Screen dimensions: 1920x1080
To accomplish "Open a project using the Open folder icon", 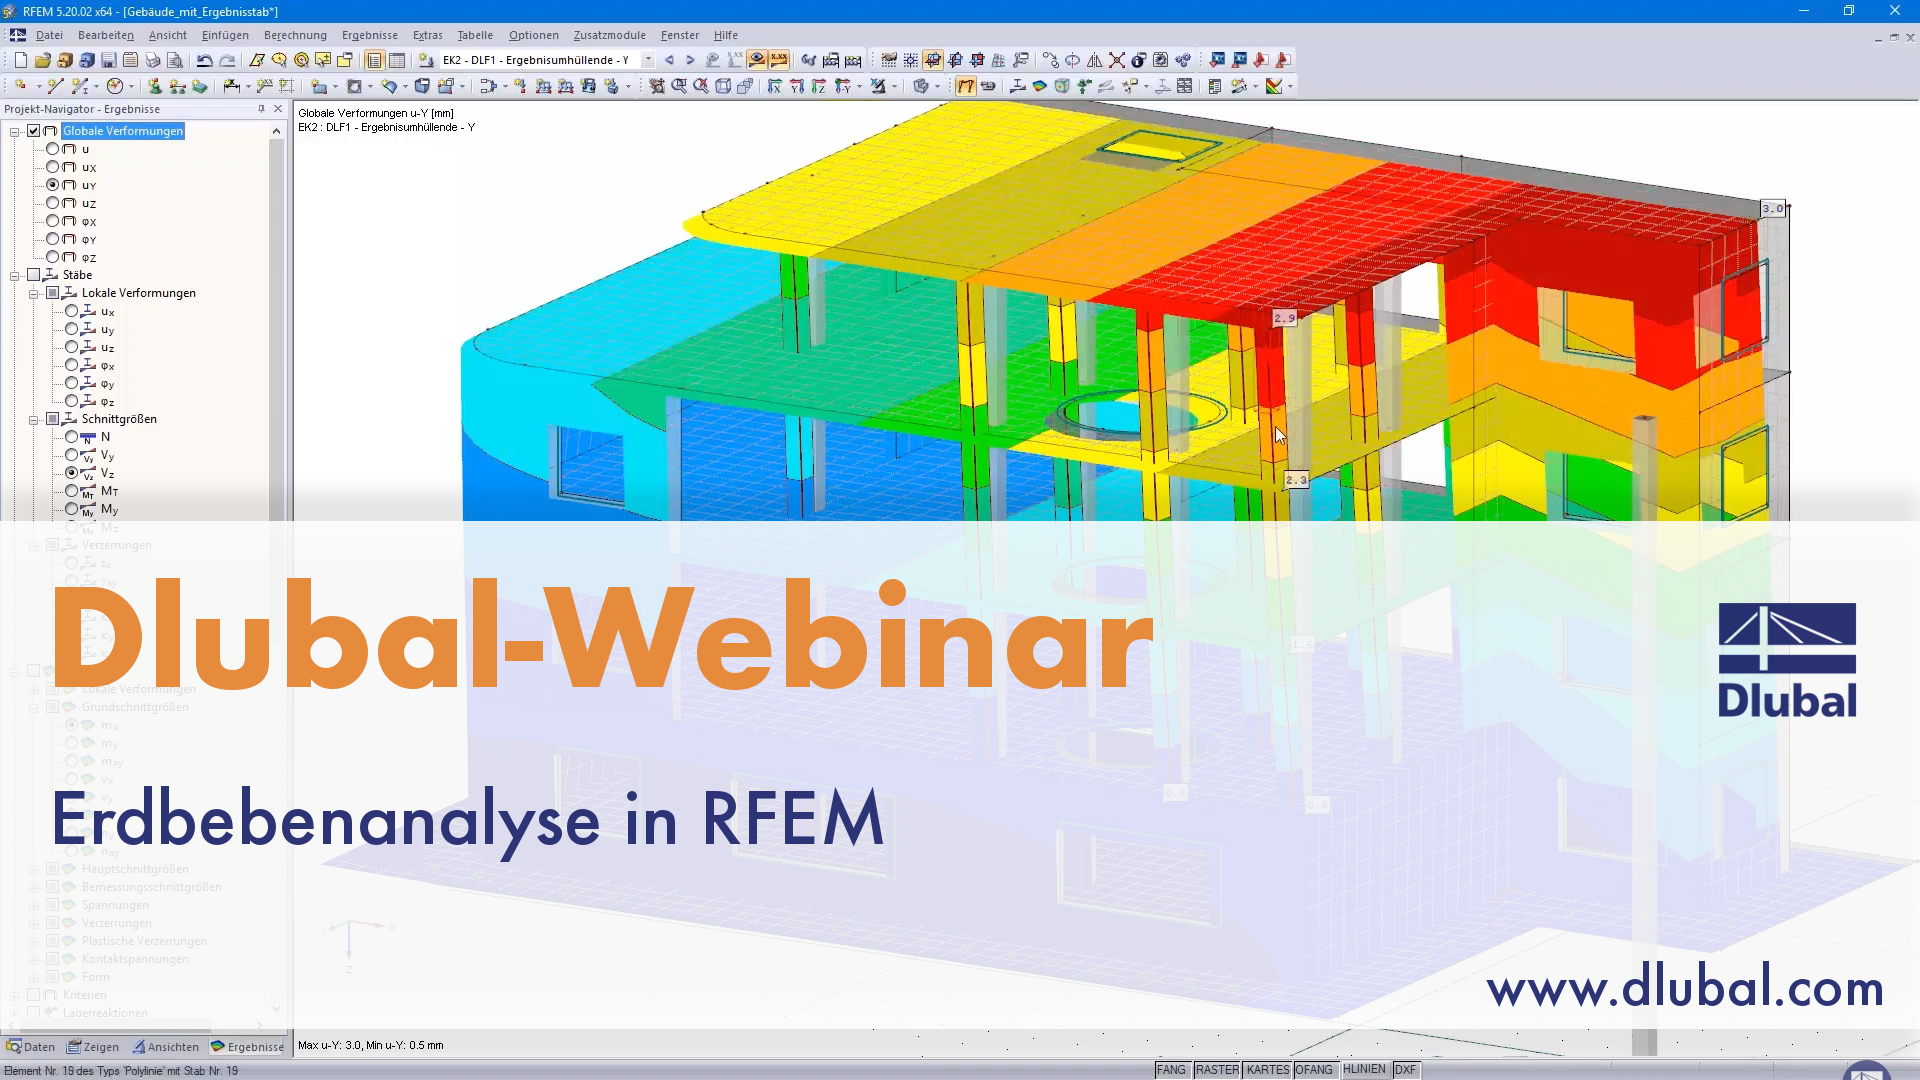I will click(42, 60).
